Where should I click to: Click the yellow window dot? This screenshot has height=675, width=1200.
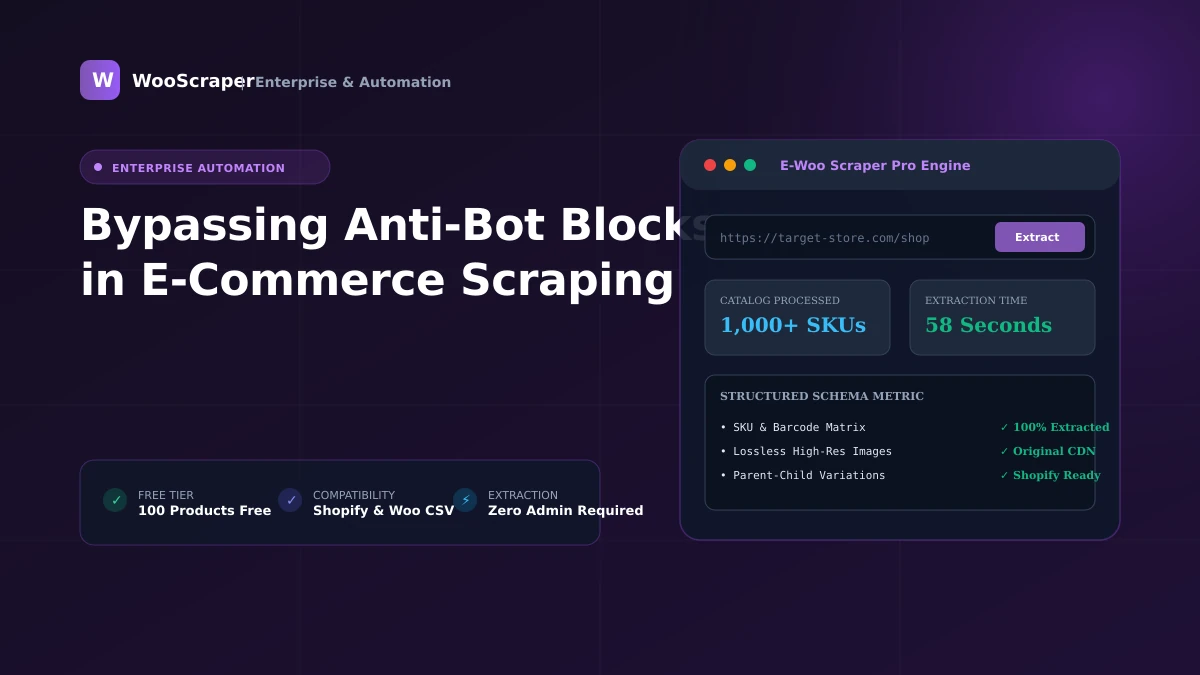[x=730, y=165]
